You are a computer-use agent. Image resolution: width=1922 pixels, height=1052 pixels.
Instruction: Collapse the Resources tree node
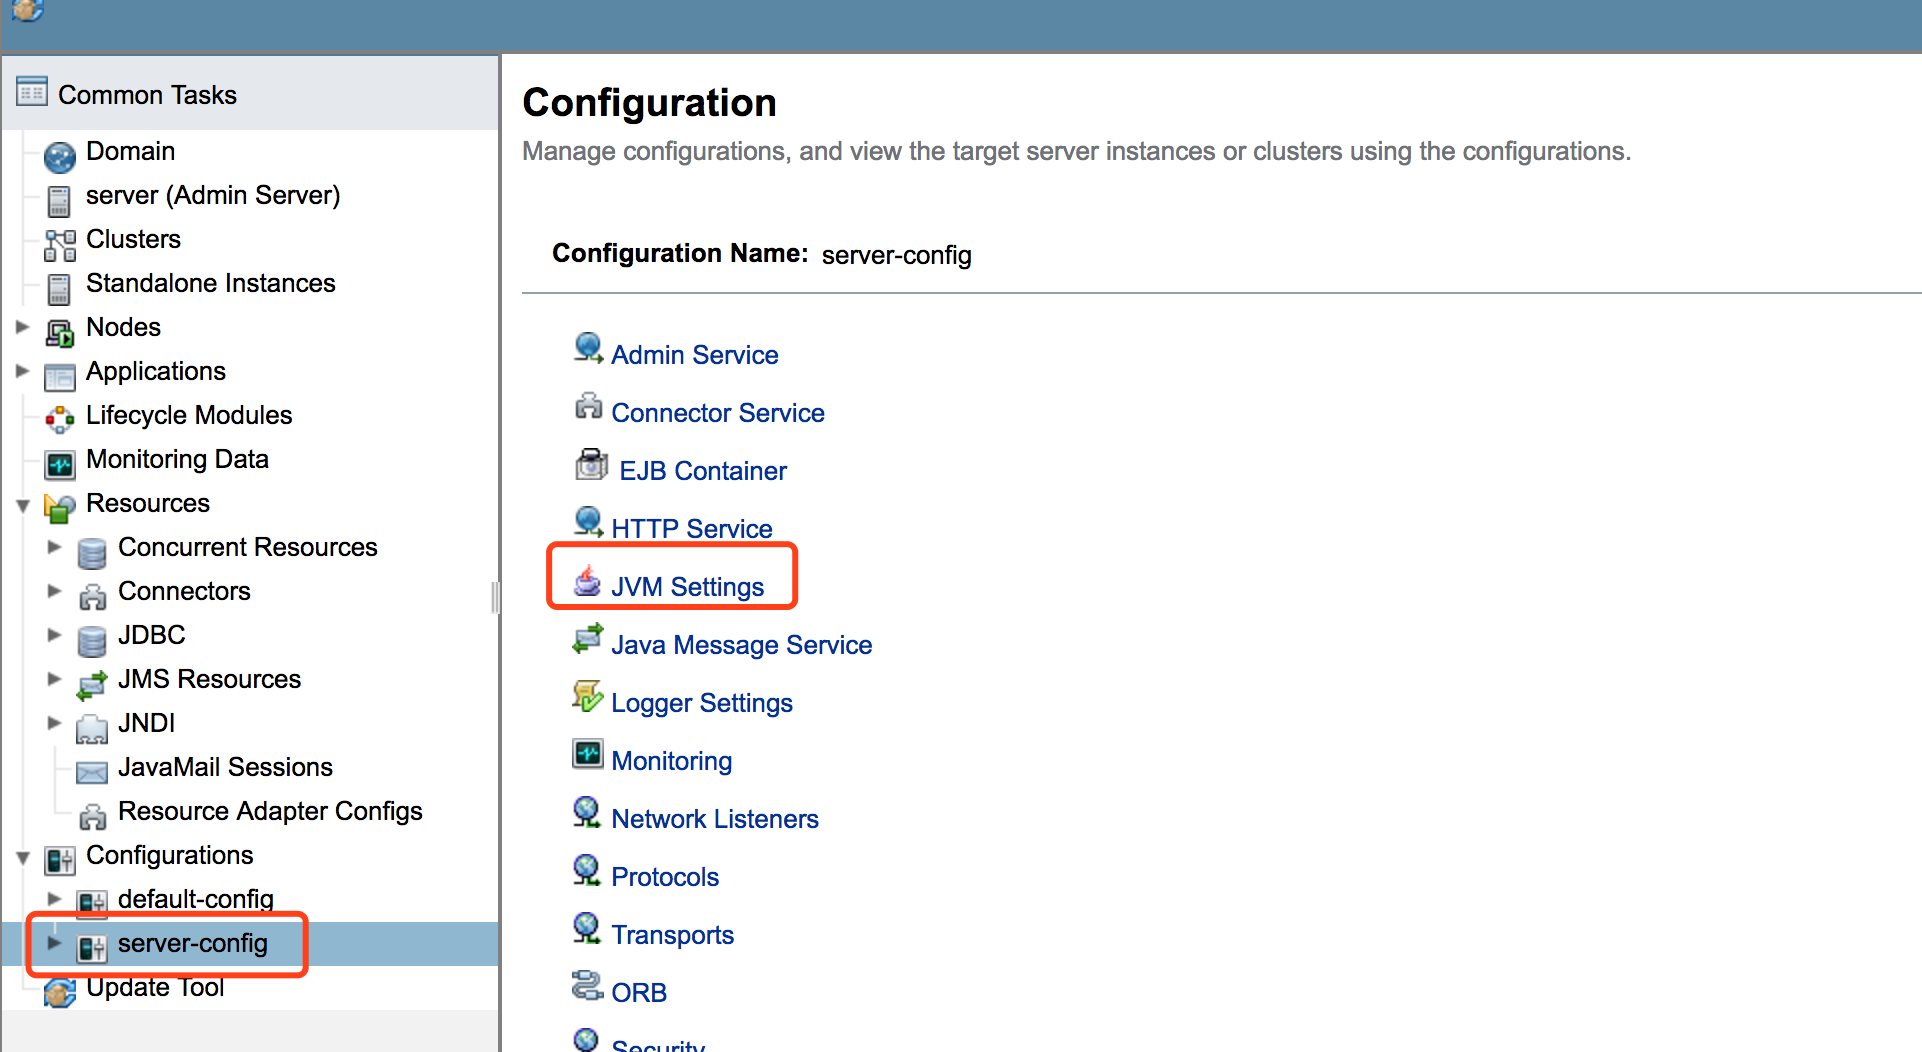[x=23, y=505]
